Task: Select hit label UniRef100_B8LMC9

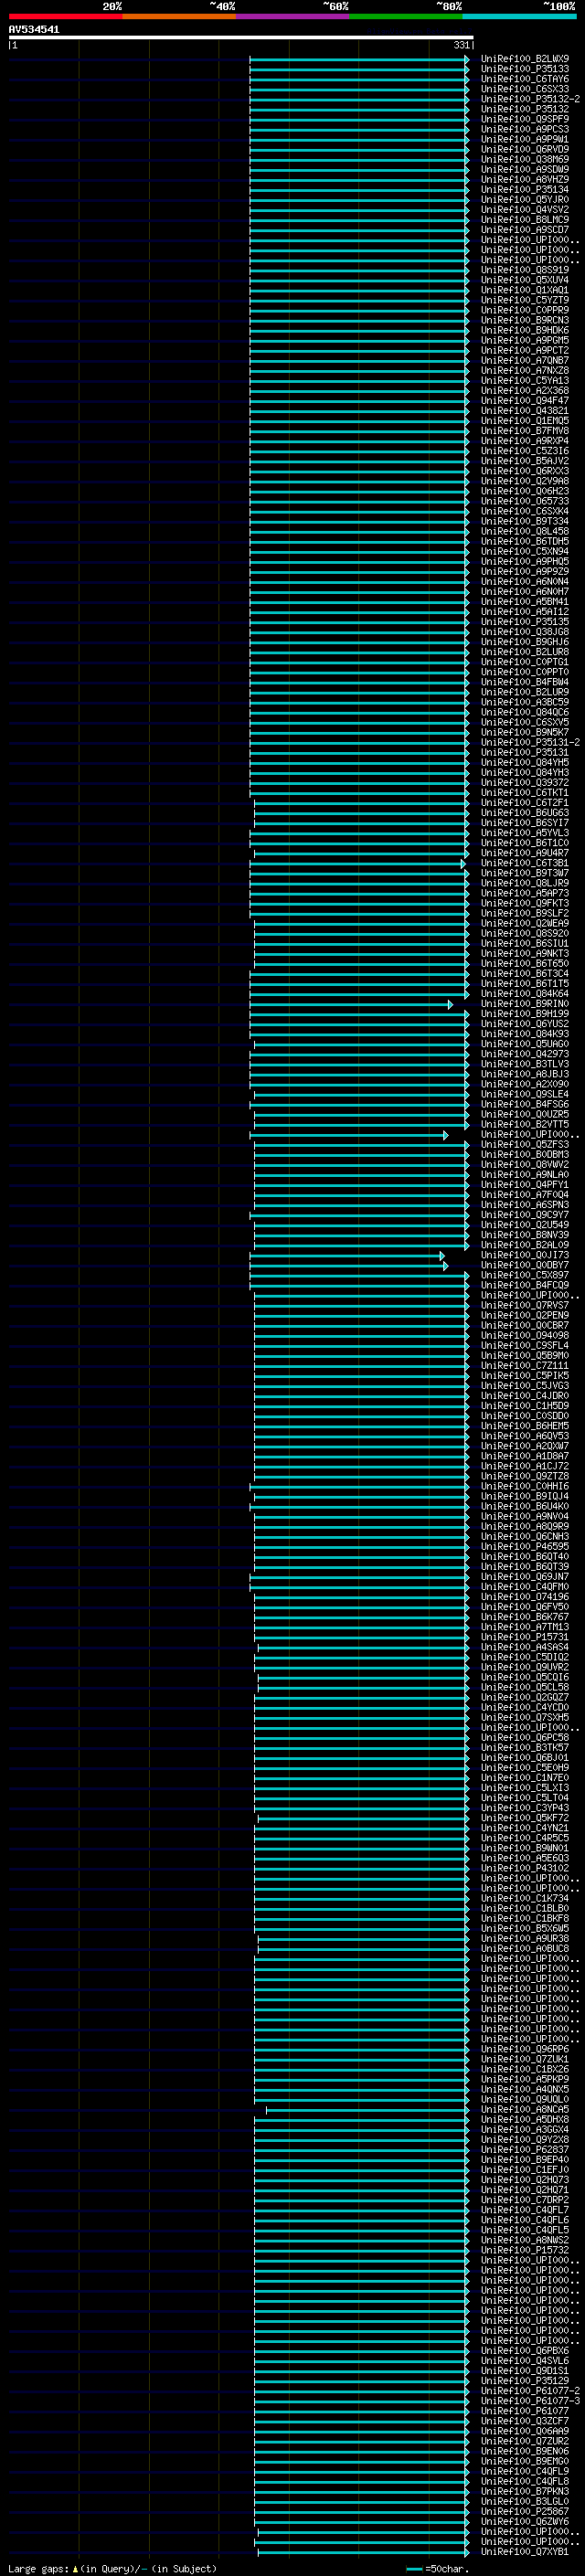Action: 524,220
